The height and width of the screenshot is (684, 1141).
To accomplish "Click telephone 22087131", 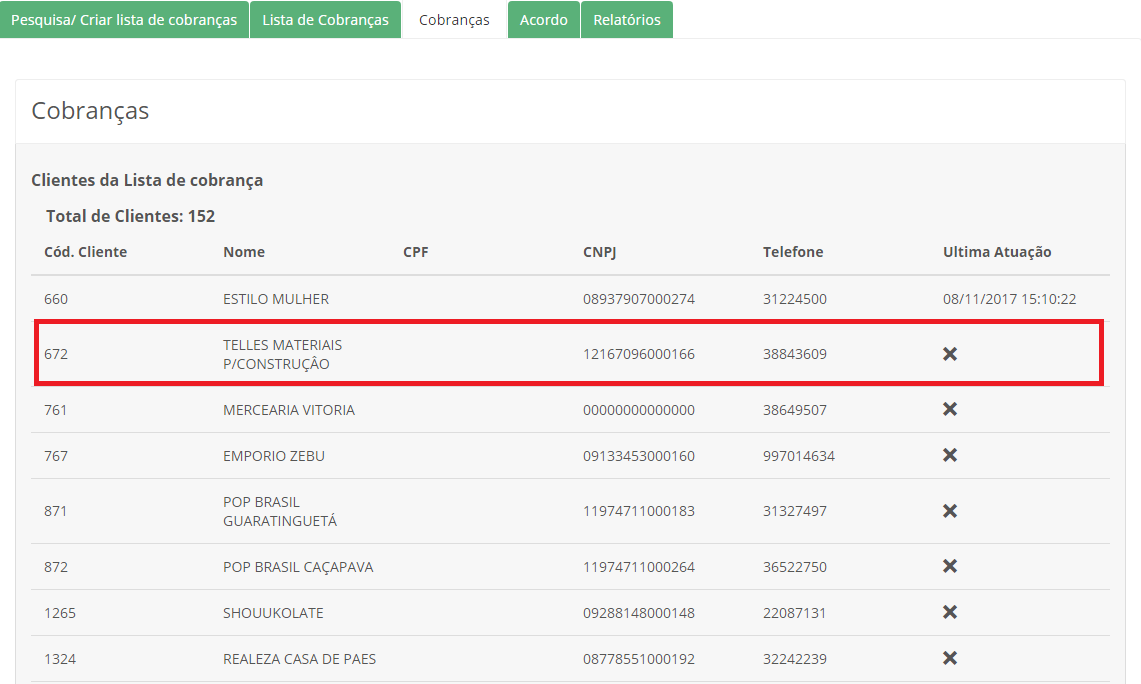I will [x=795, y=613].
